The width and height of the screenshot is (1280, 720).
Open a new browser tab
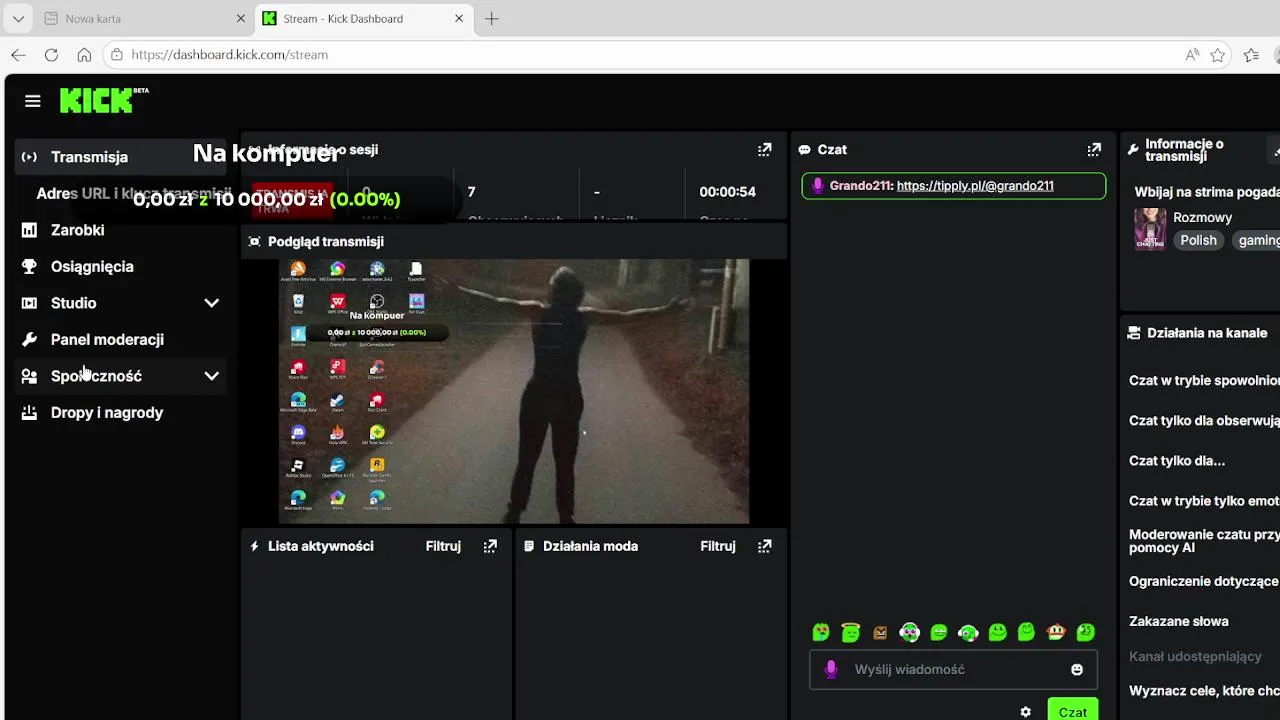492,18
